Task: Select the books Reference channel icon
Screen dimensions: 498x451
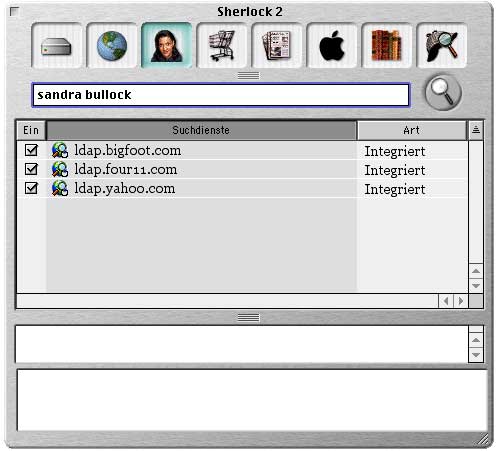Action: click(387, 46)
